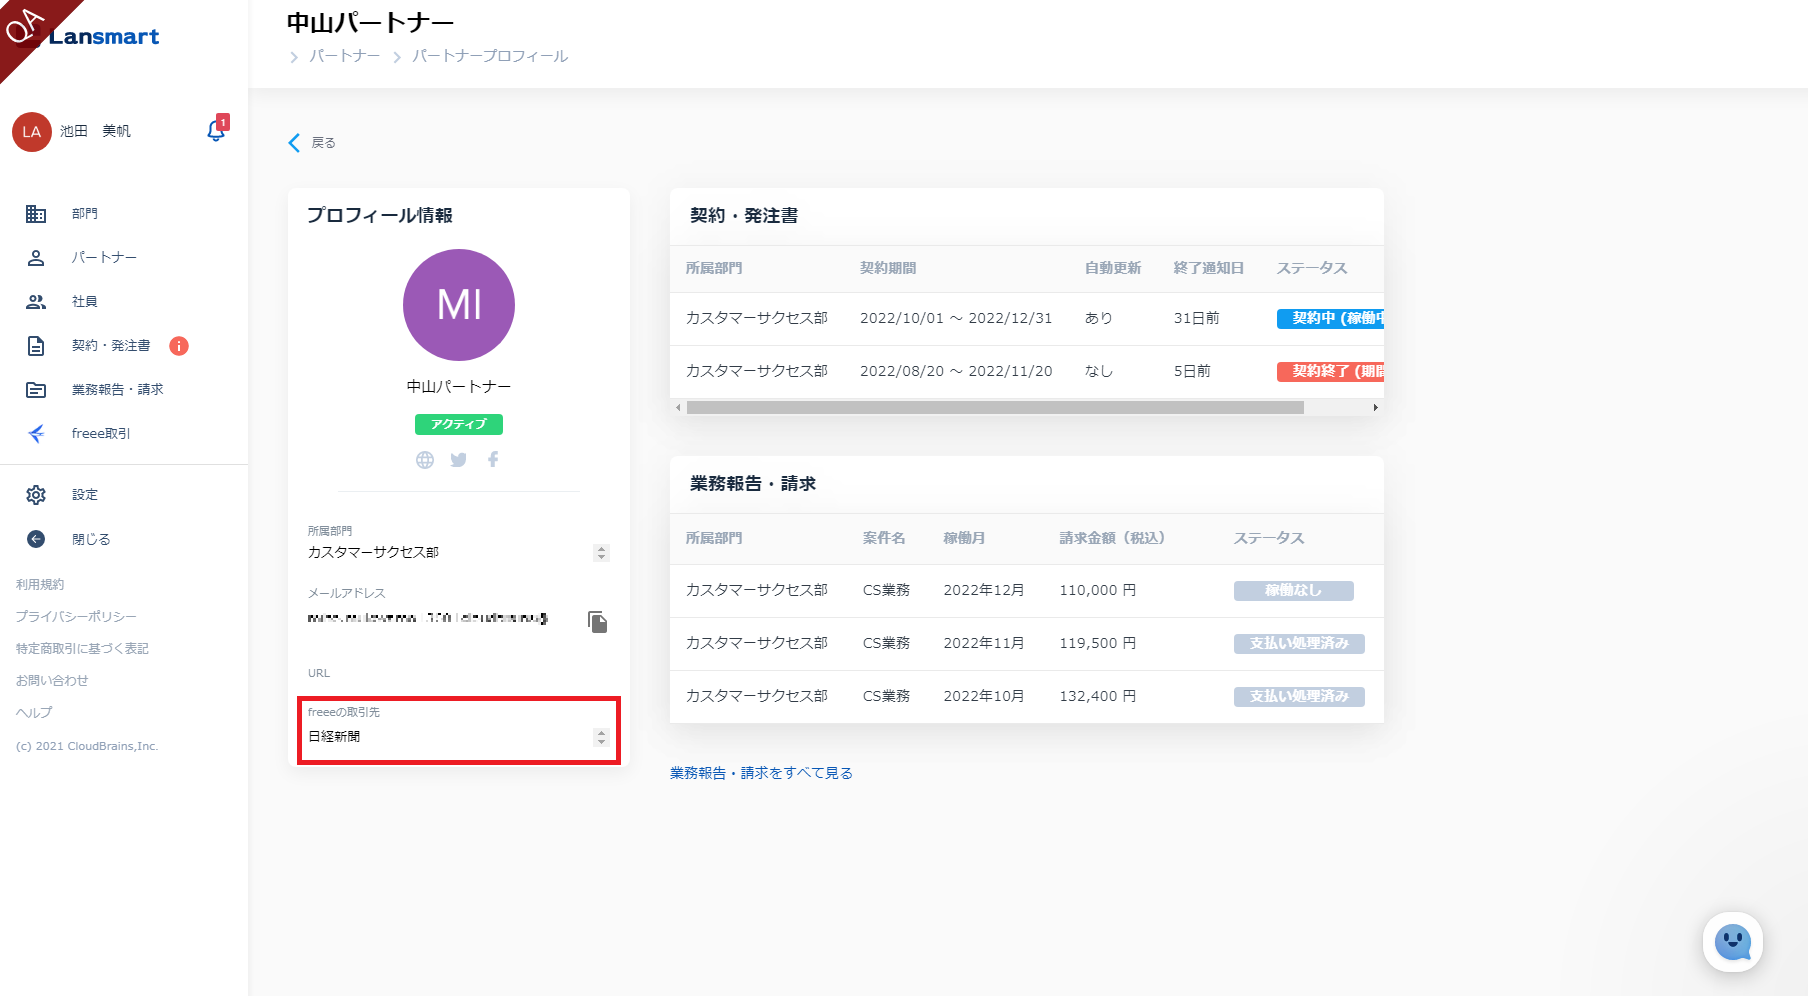
Task: Click the 請求金額（税込） column header
Action: [1113, 539]
